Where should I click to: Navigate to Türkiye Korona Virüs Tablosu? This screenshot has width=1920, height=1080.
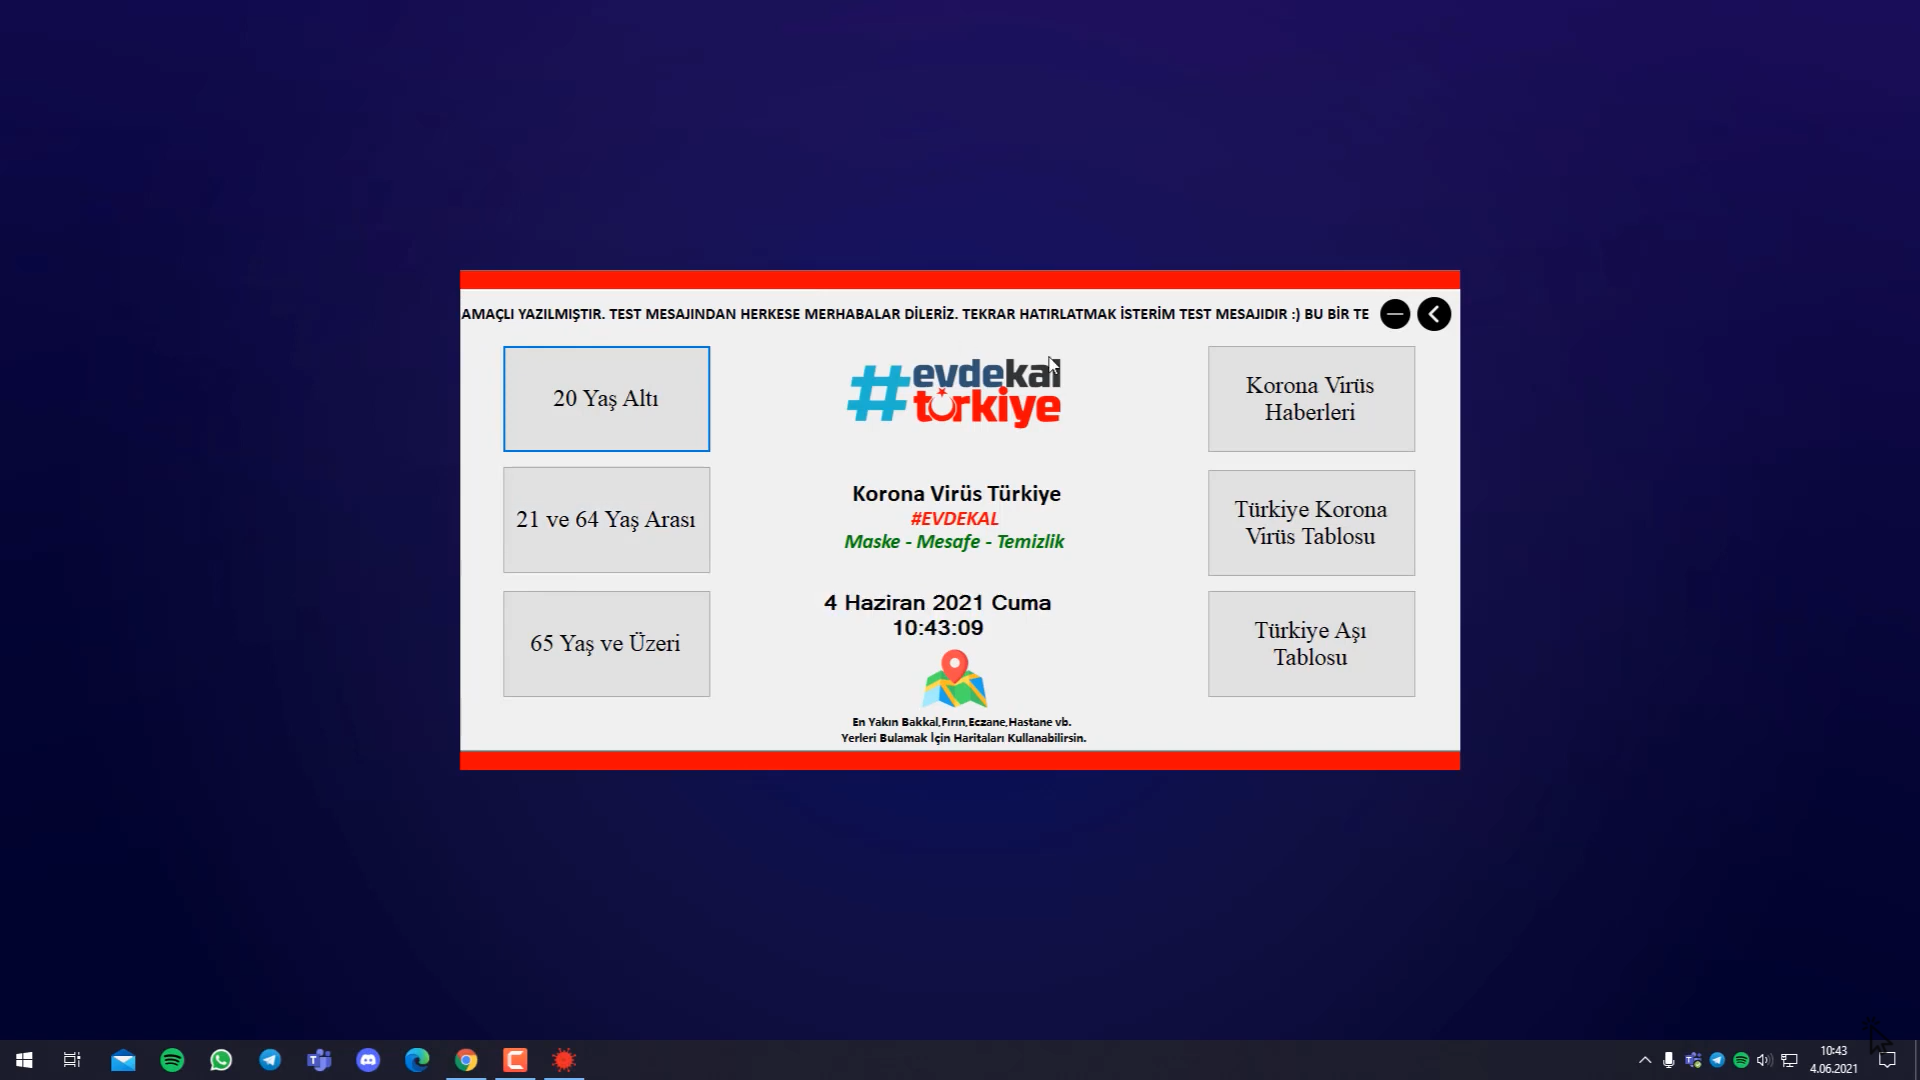1311,521
